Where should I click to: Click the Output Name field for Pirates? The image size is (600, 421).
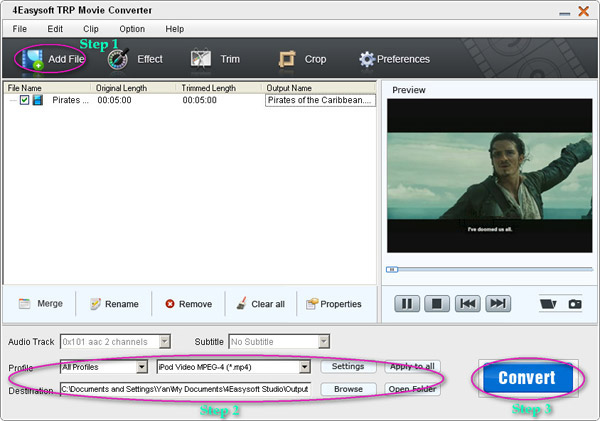coord(320,100)
